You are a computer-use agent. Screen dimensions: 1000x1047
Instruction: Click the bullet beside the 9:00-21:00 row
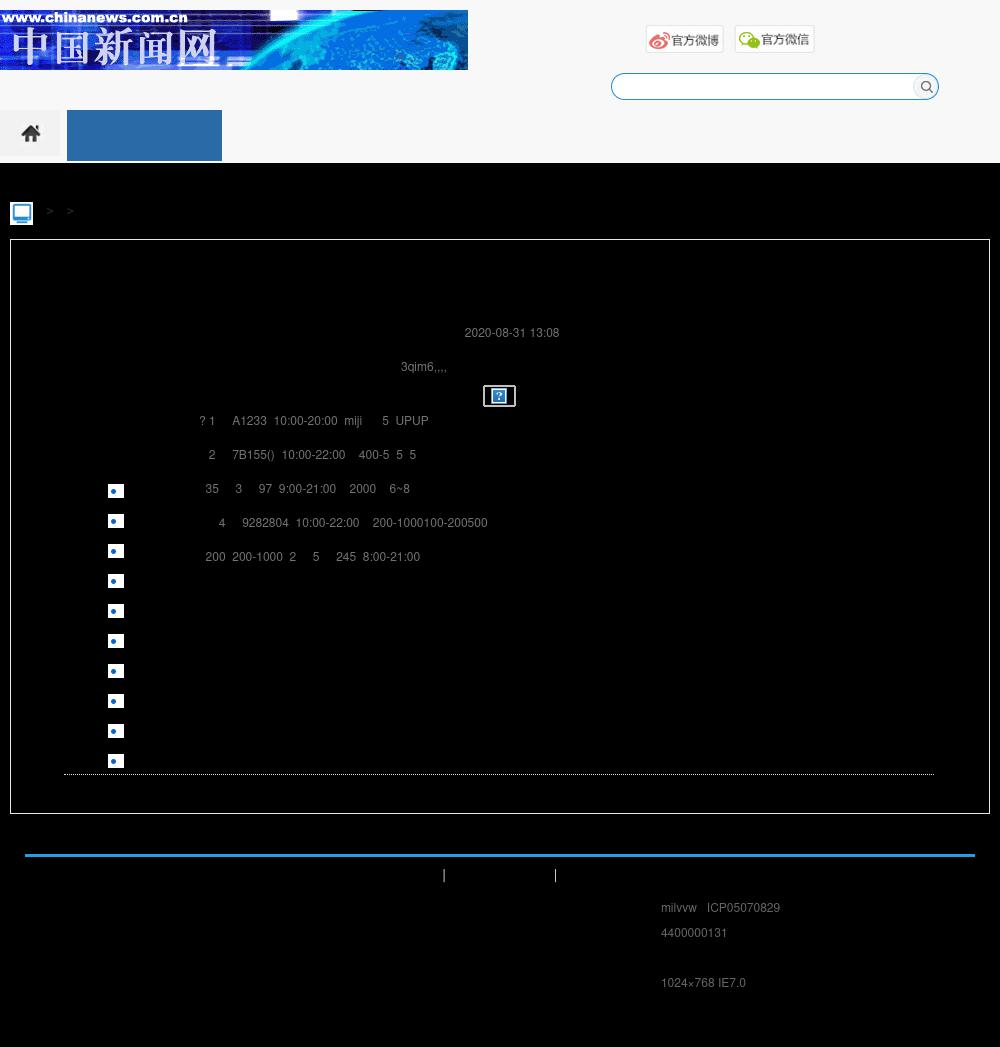(x=116, y=491)
